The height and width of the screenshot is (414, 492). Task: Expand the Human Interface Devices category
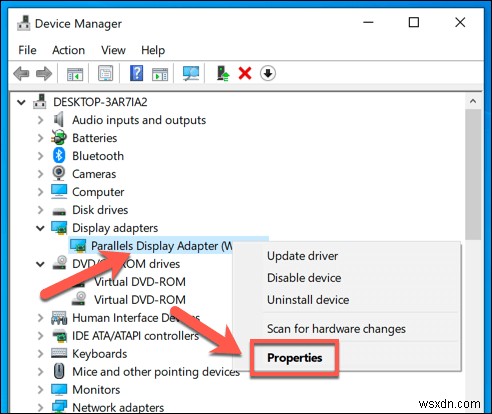[40, 318]
